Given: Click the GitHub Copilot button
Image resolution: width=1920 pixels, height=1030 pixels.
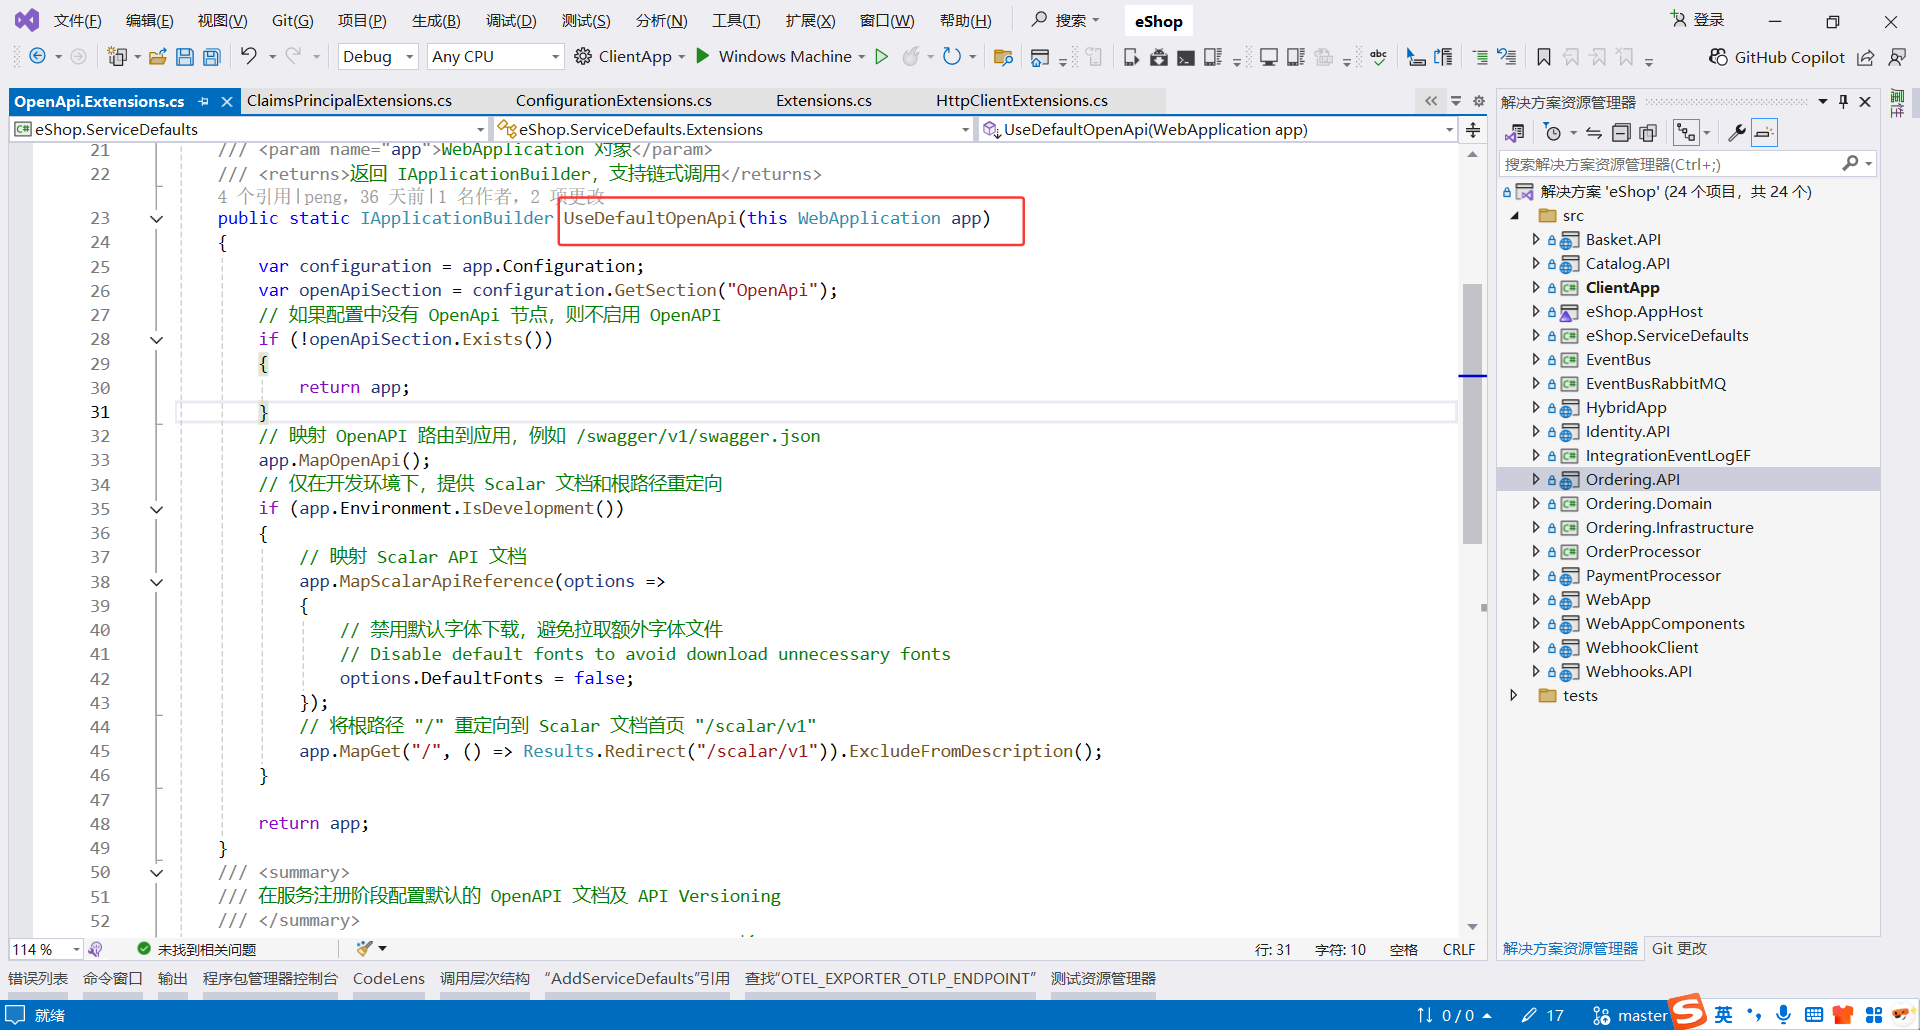Looking at the screenshot, I should pos(1776,57).
